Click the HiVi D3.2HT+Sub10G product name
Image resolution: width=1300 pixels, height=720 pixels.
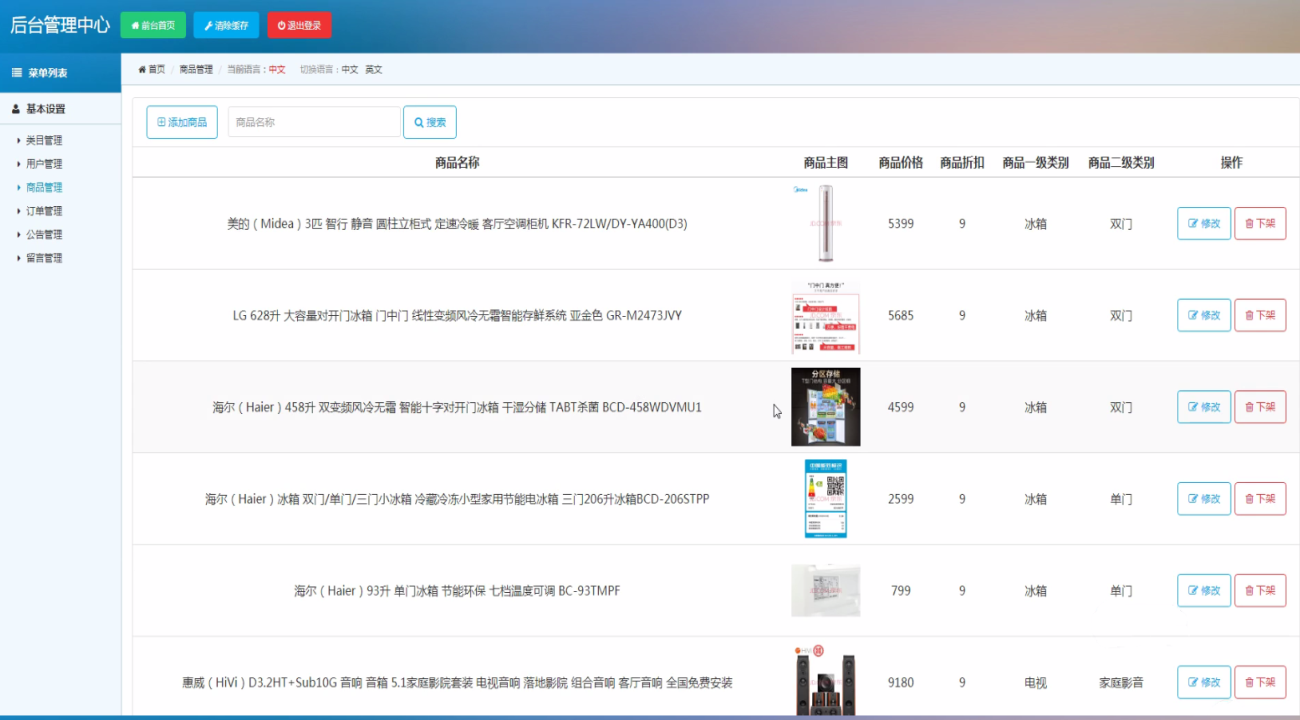coord(457,683)
